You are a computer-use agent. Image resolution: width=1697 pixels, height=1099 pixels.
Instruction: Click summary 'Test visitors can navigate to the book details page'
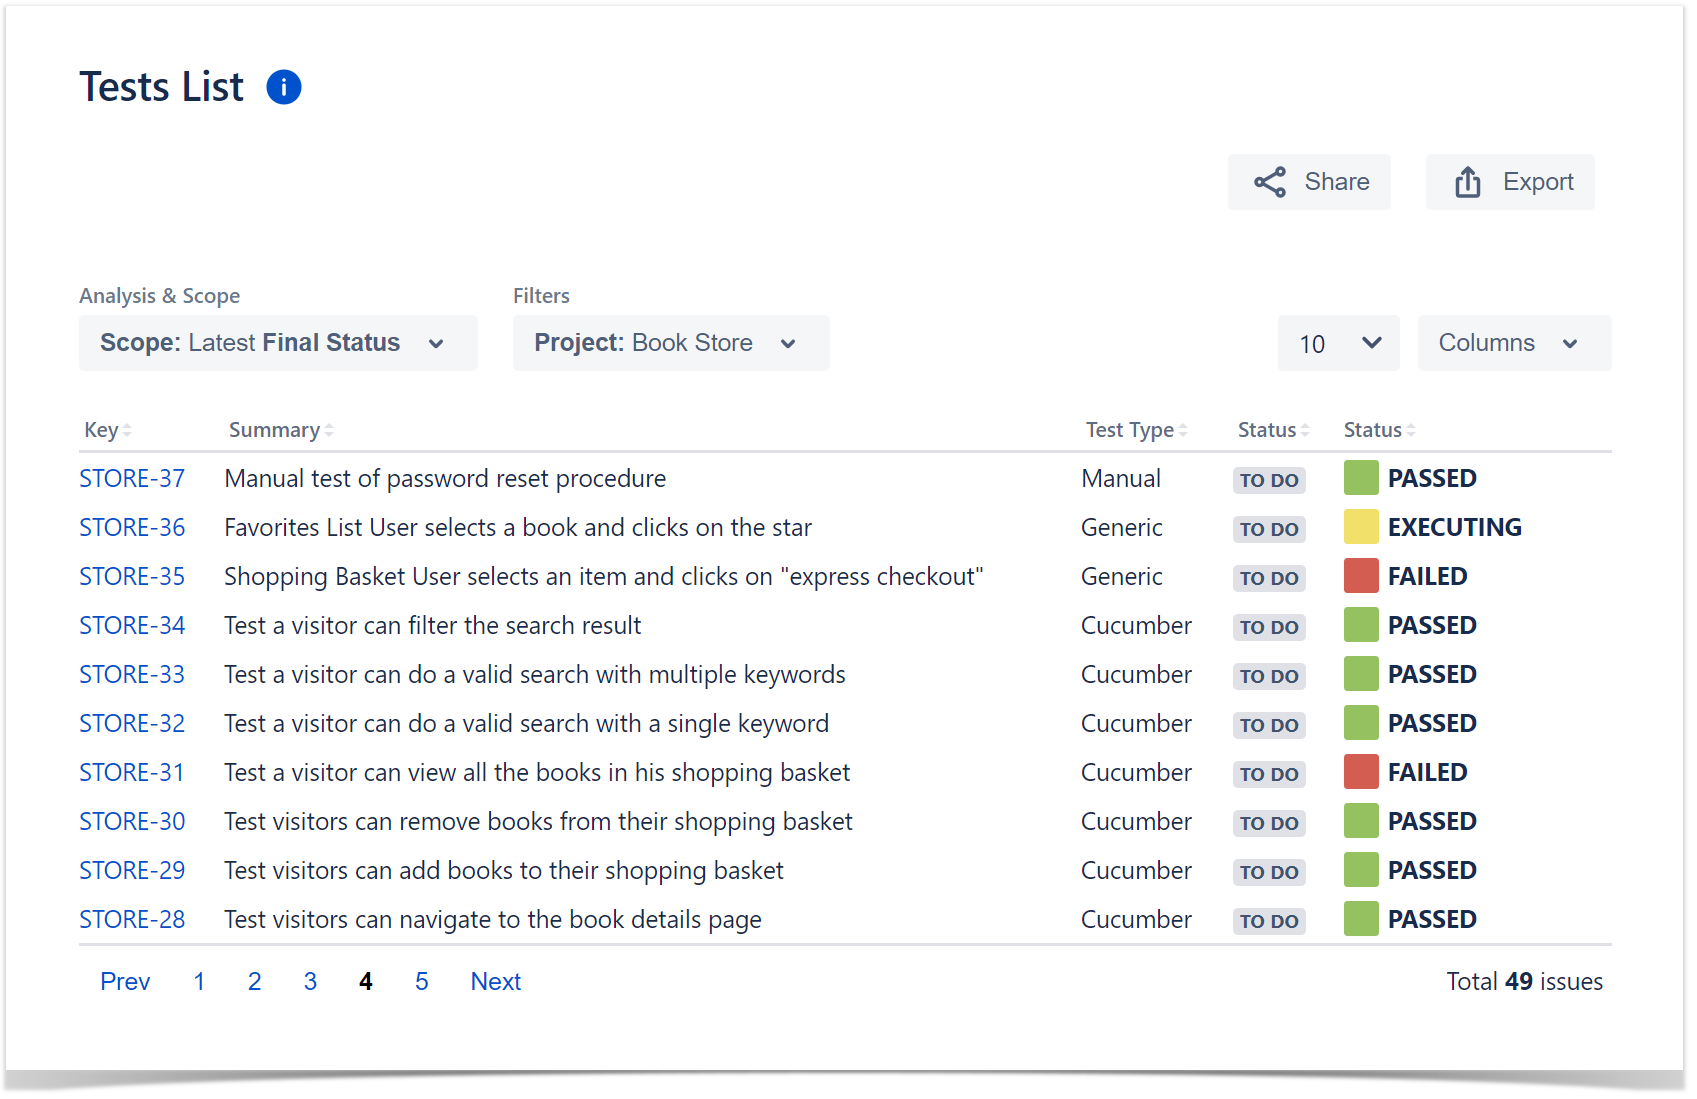coord(493,920)
